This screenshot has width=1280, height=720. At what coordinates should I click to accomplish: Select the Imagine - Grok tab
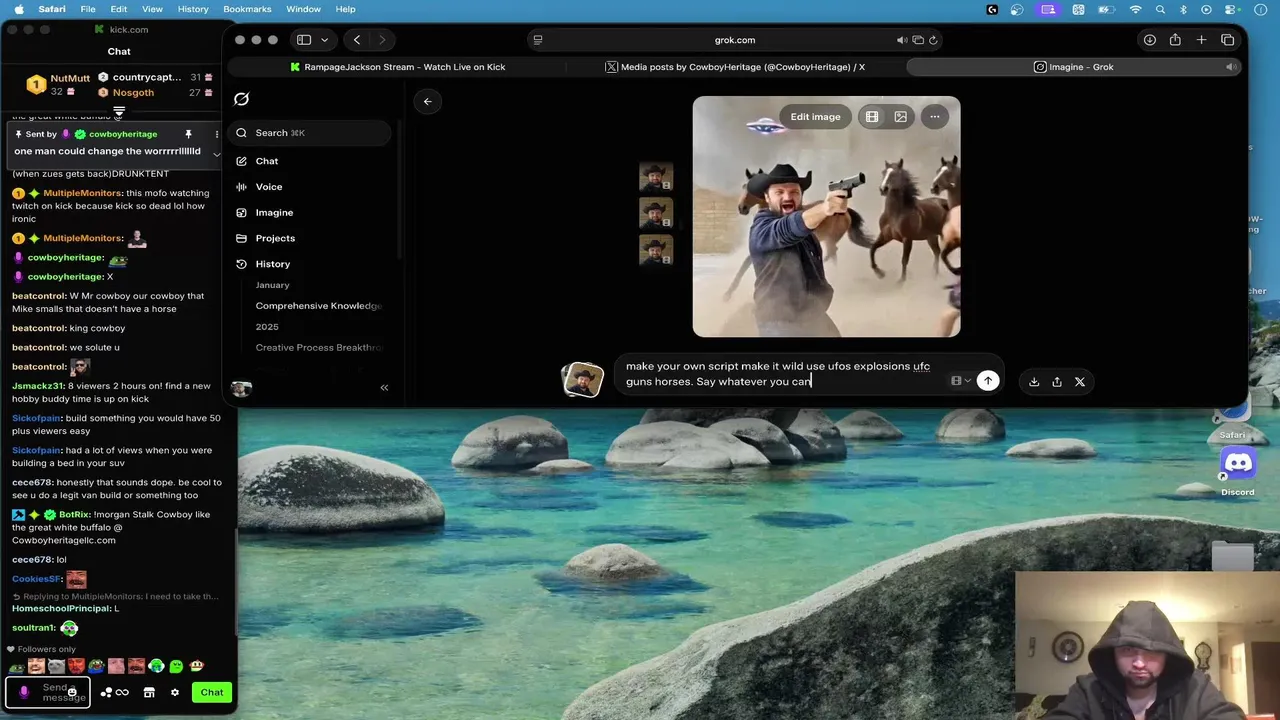pyautogui.click(x=1073, y=67)
